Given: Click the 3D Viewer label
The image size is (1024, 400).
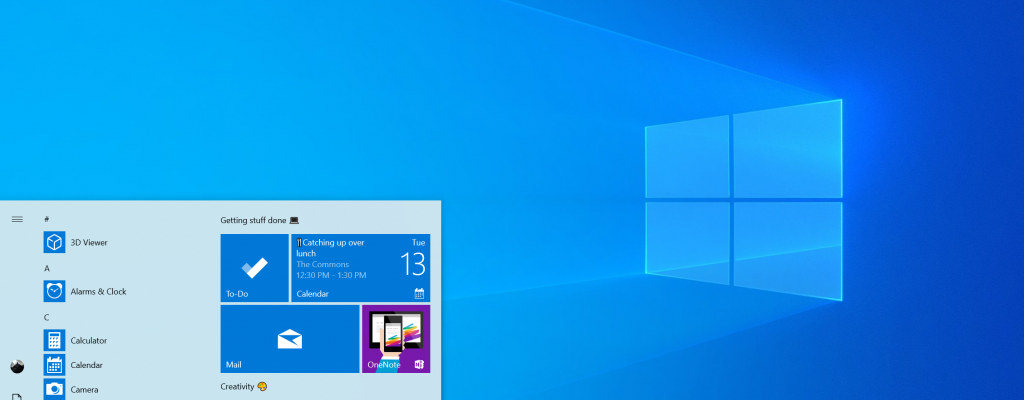Looking at the screenshot, I should [89, 242].
